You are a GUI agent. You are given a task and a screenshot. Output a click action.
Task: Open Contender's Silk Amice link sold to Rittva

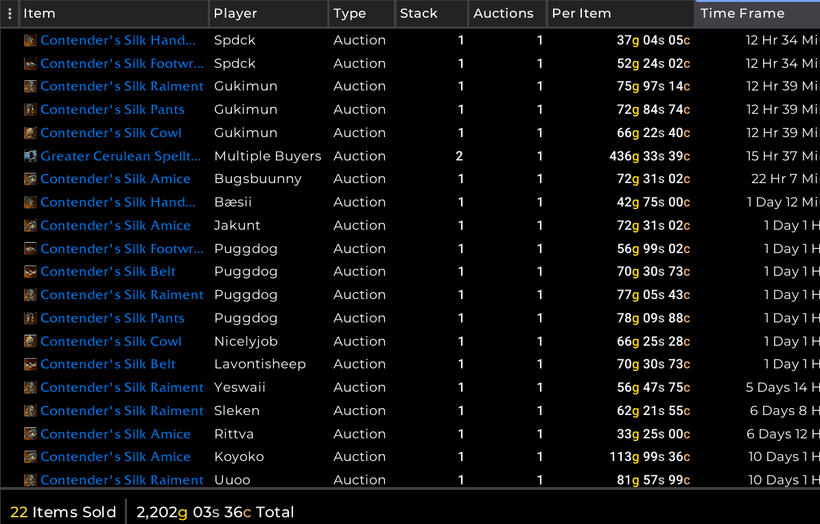115,434
